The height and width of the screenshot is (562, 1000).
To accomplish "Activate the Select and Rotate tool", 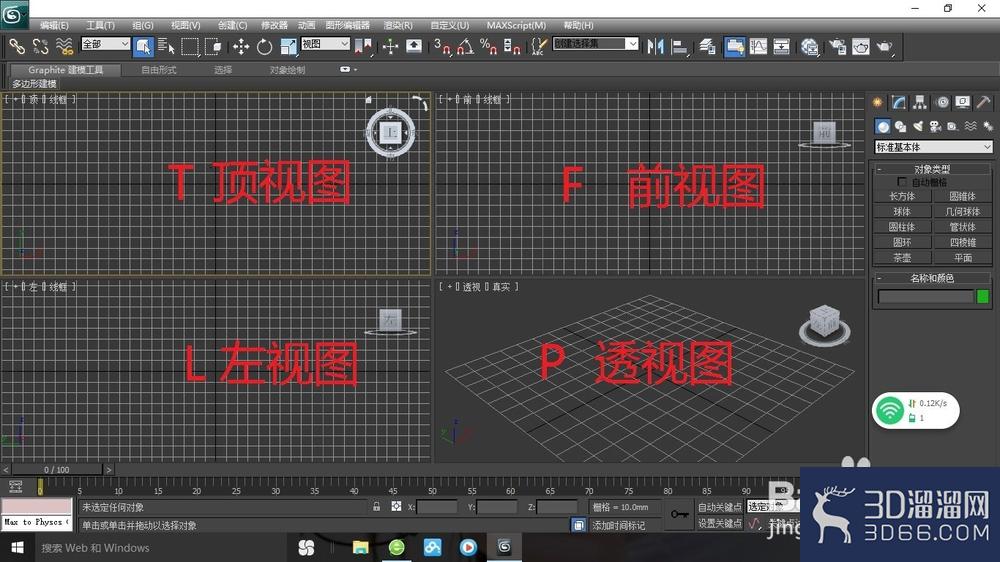I will click(264, 46).
